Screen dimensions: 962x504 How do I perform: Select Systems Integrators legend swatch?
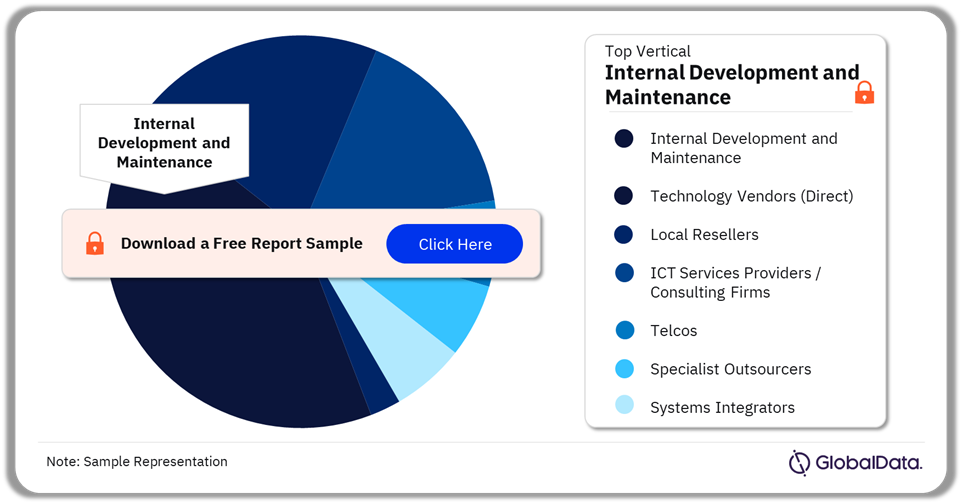pyautogui.click(x=624, y=405)
